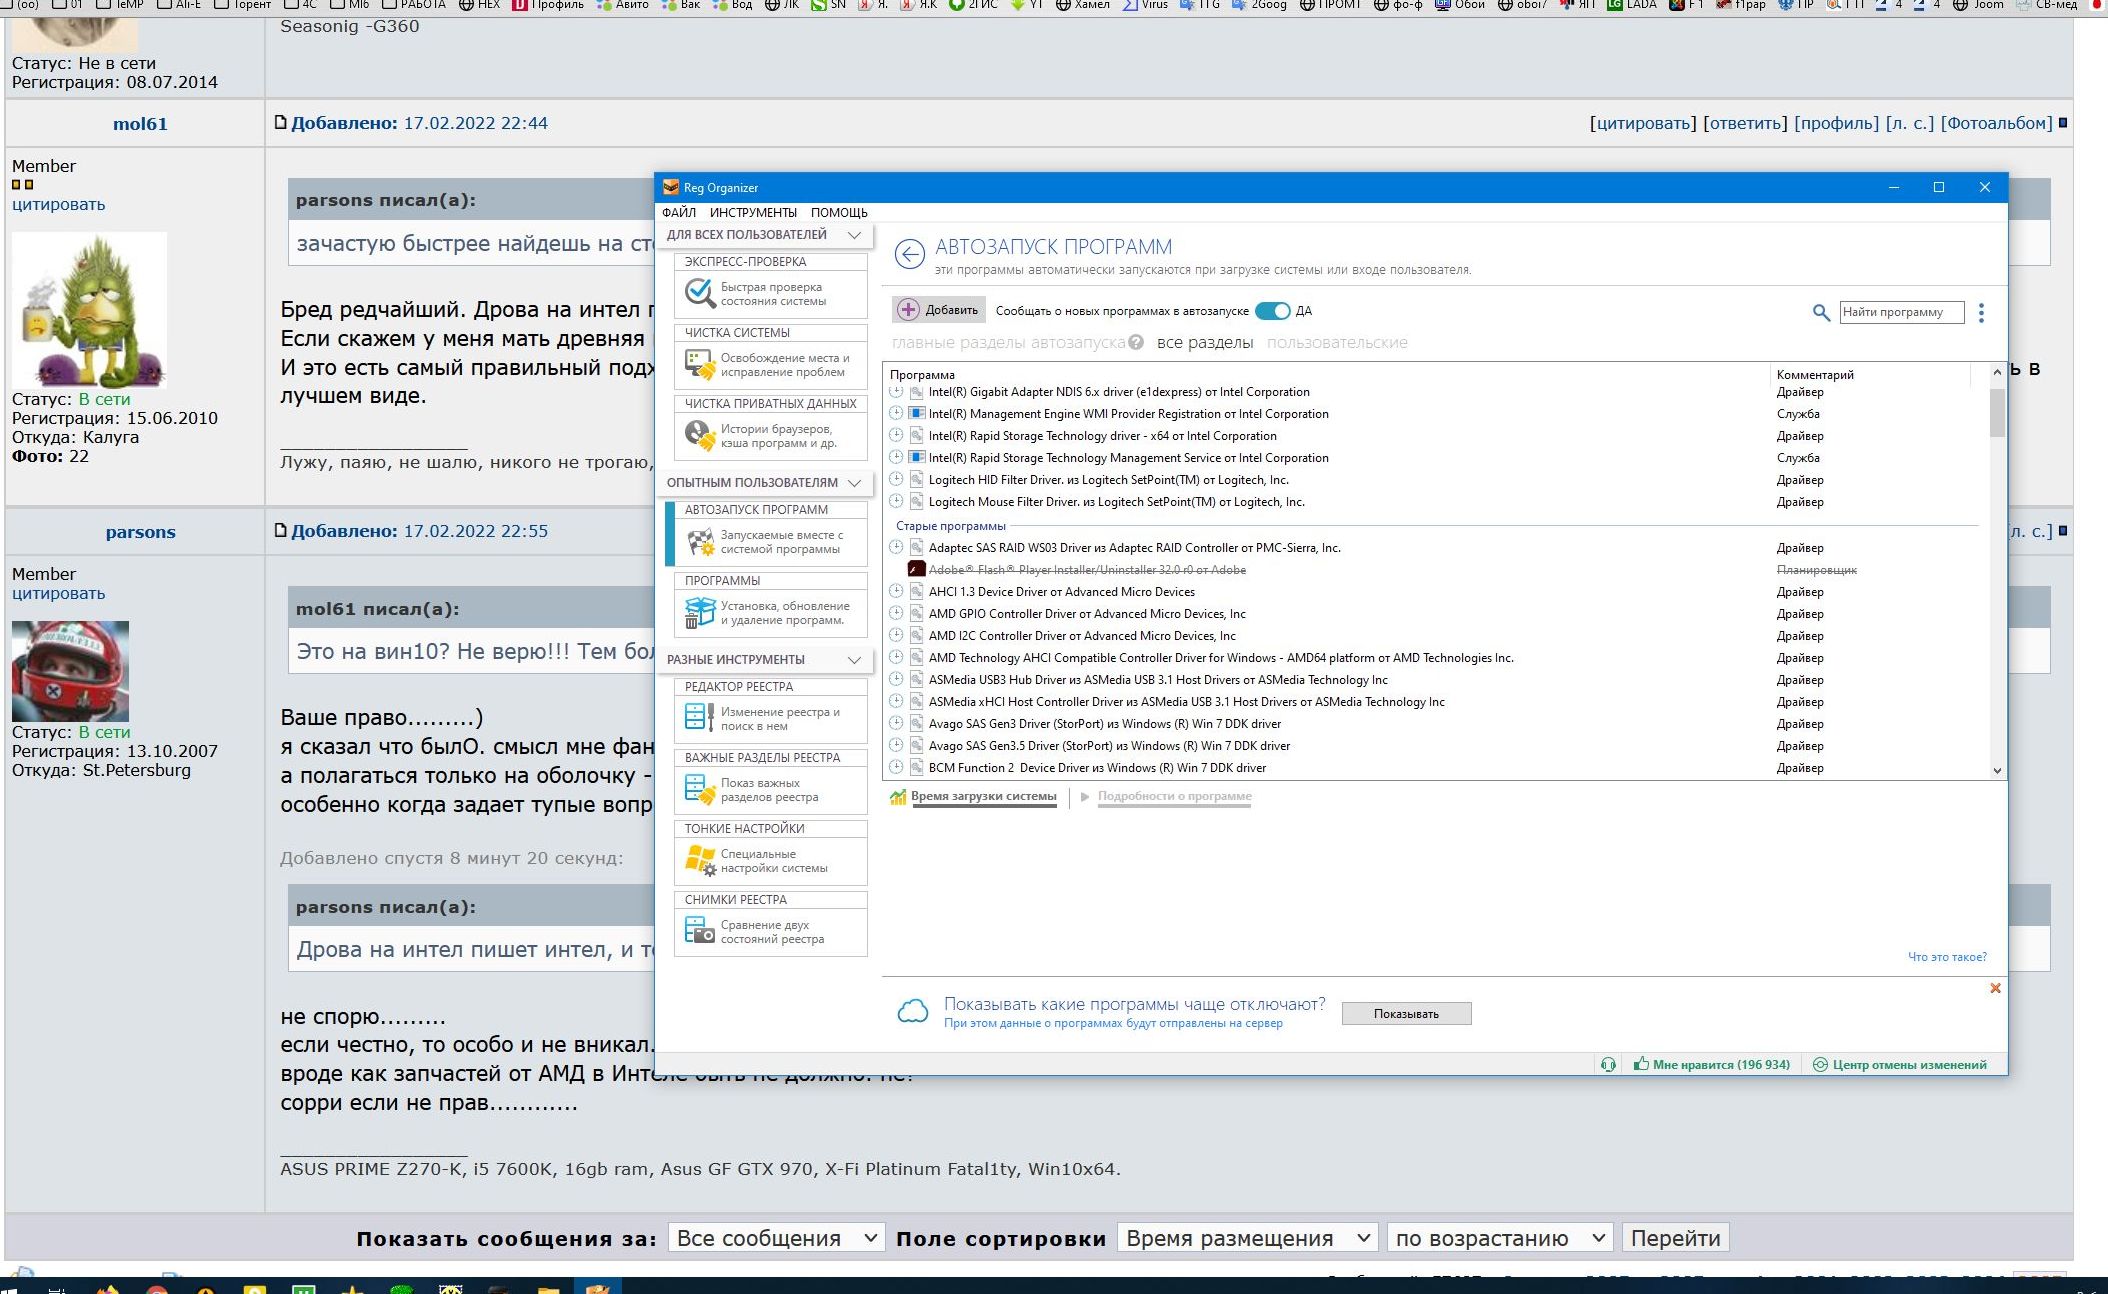Open the Инструменты menu
Image resolution: width=2108 pixels, height=1294 pixels.
(x=753, y=213)
